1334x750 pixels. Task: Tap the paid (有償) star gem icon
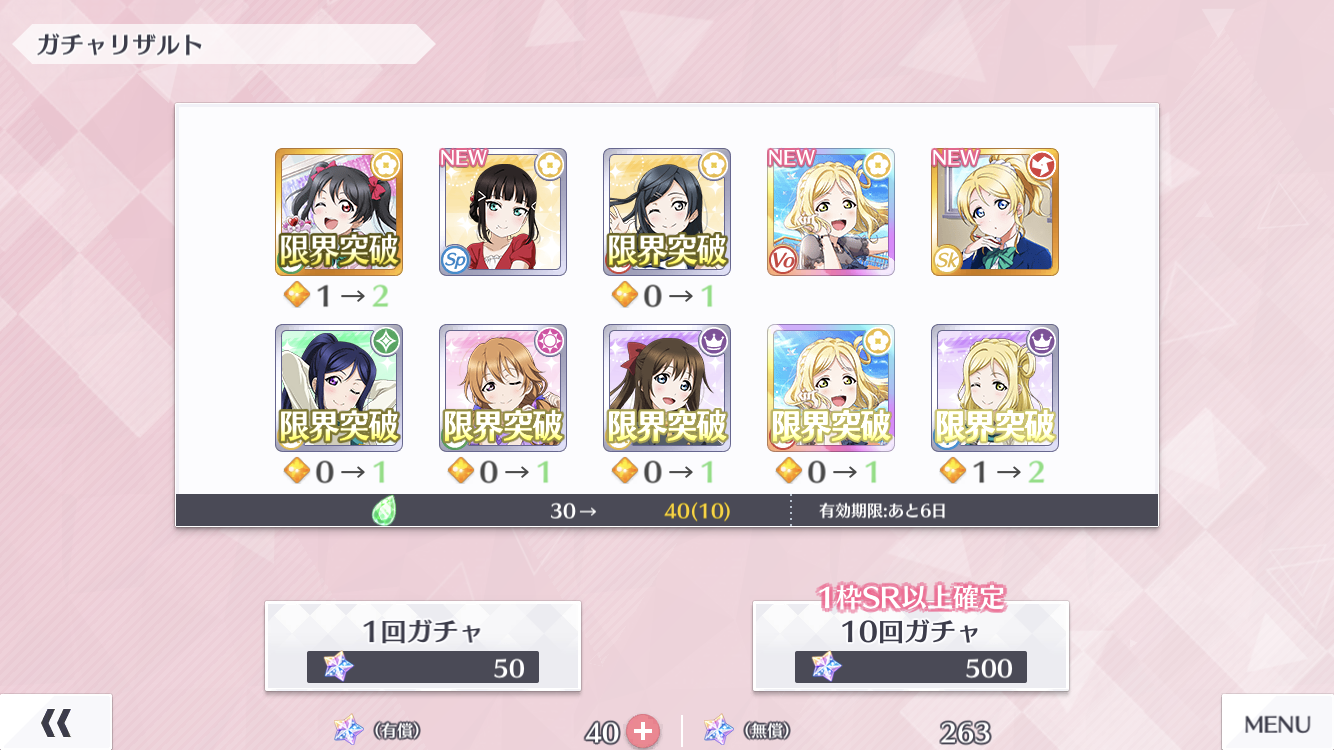pyautogui.click(x=349, y=731)
